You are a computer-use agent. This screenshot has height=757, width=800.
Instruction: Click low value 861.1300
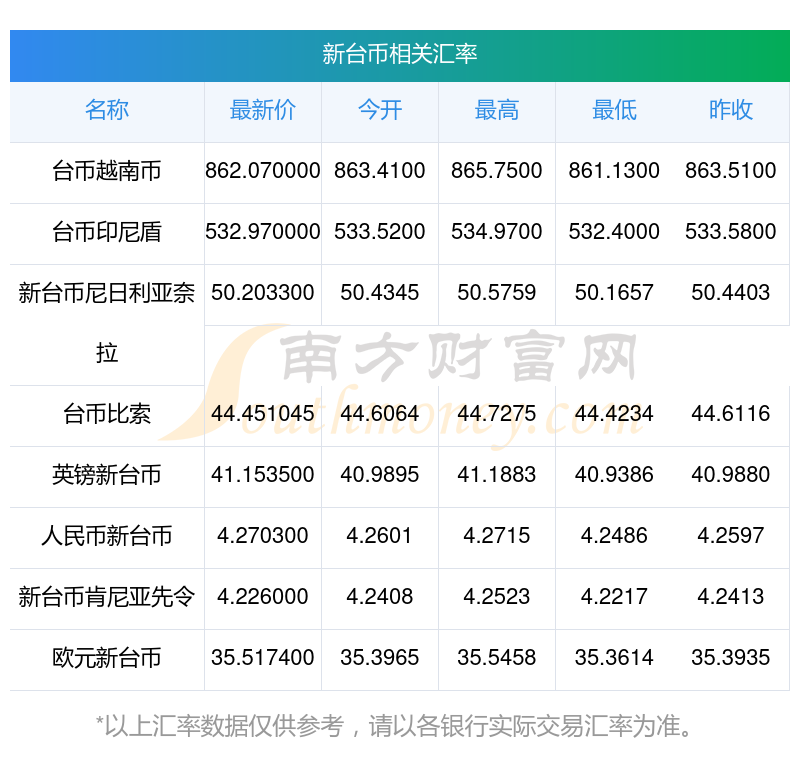(614, 170)
